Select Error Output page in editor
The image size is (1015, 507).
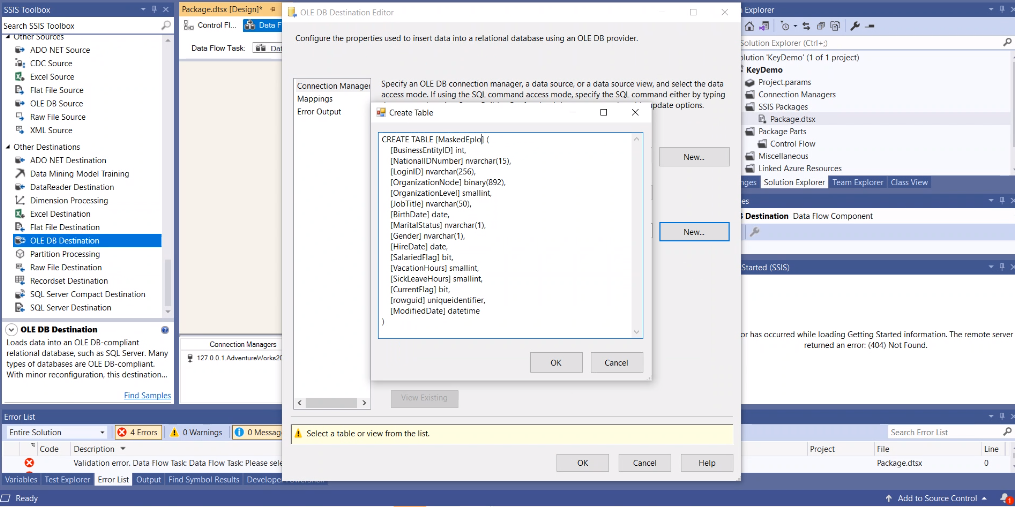319,111
